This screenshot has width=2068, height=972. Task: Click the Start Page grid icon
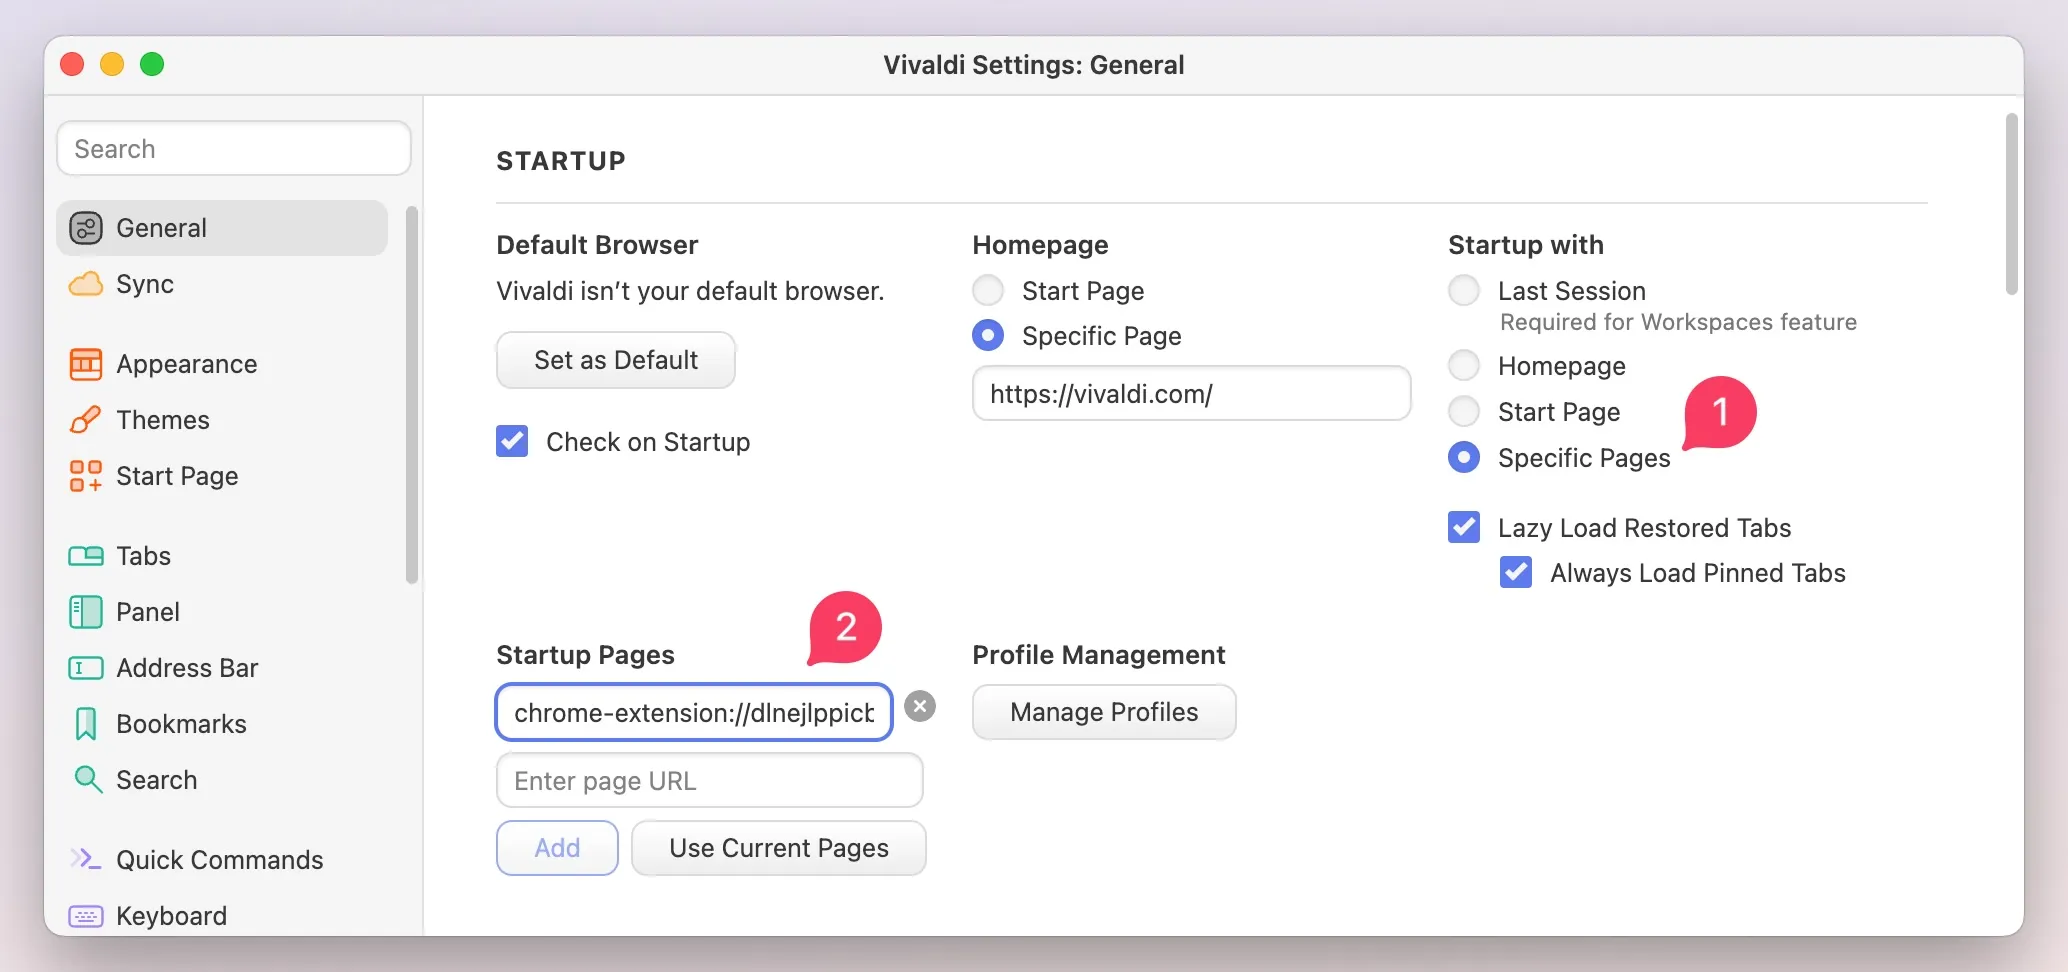point(86,476)
